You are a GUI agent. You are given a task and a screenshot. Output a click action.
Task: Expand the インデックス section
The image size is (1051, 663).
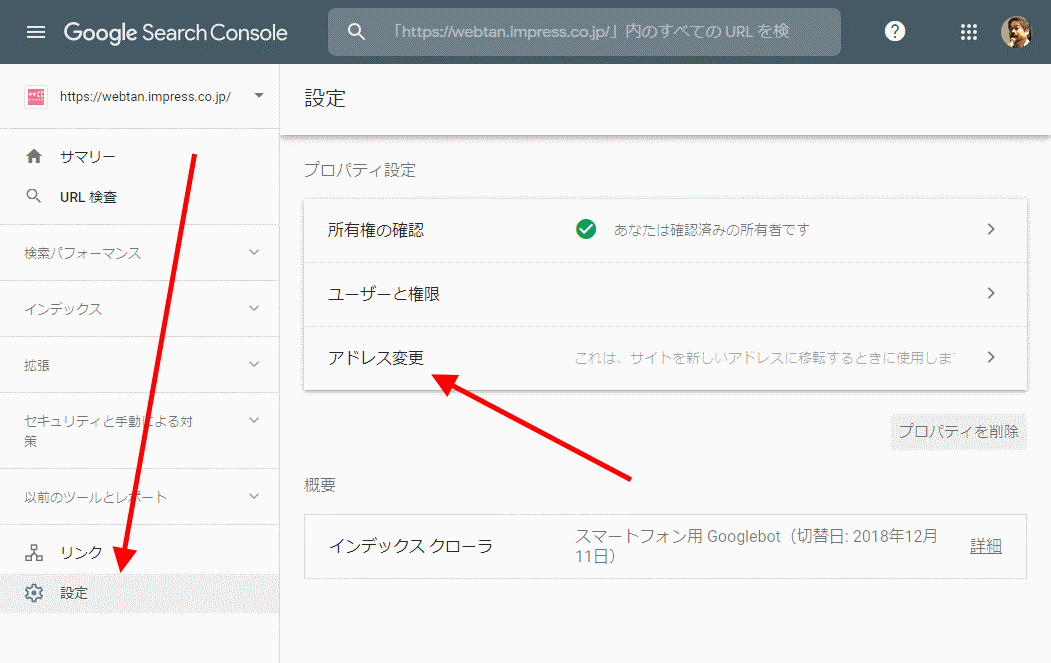(254, 308)
